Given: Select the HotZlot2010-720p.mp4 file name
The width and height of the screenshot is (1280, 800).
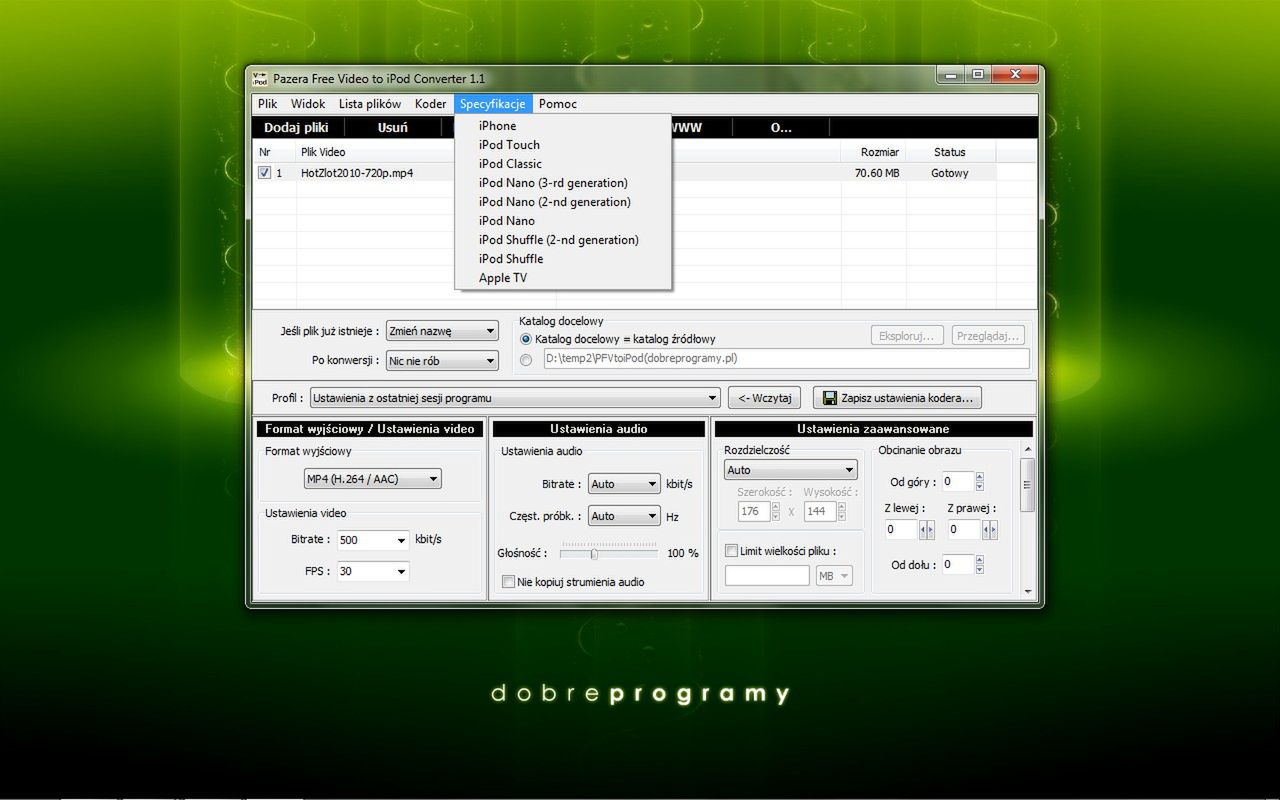Looking at the screenshot, I should 357,173.
